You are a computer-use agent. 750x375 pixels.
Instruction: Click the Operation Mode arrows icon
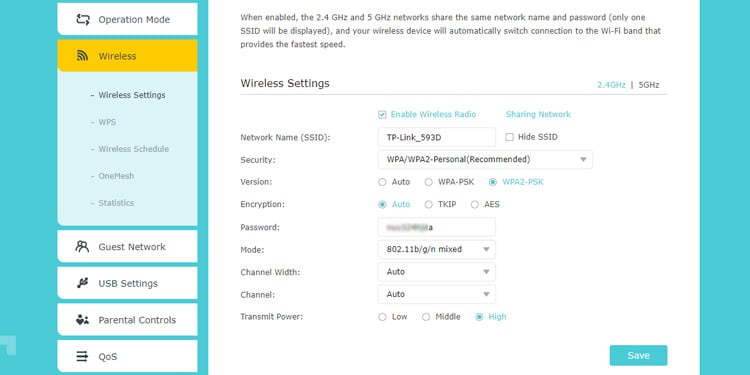83,20
